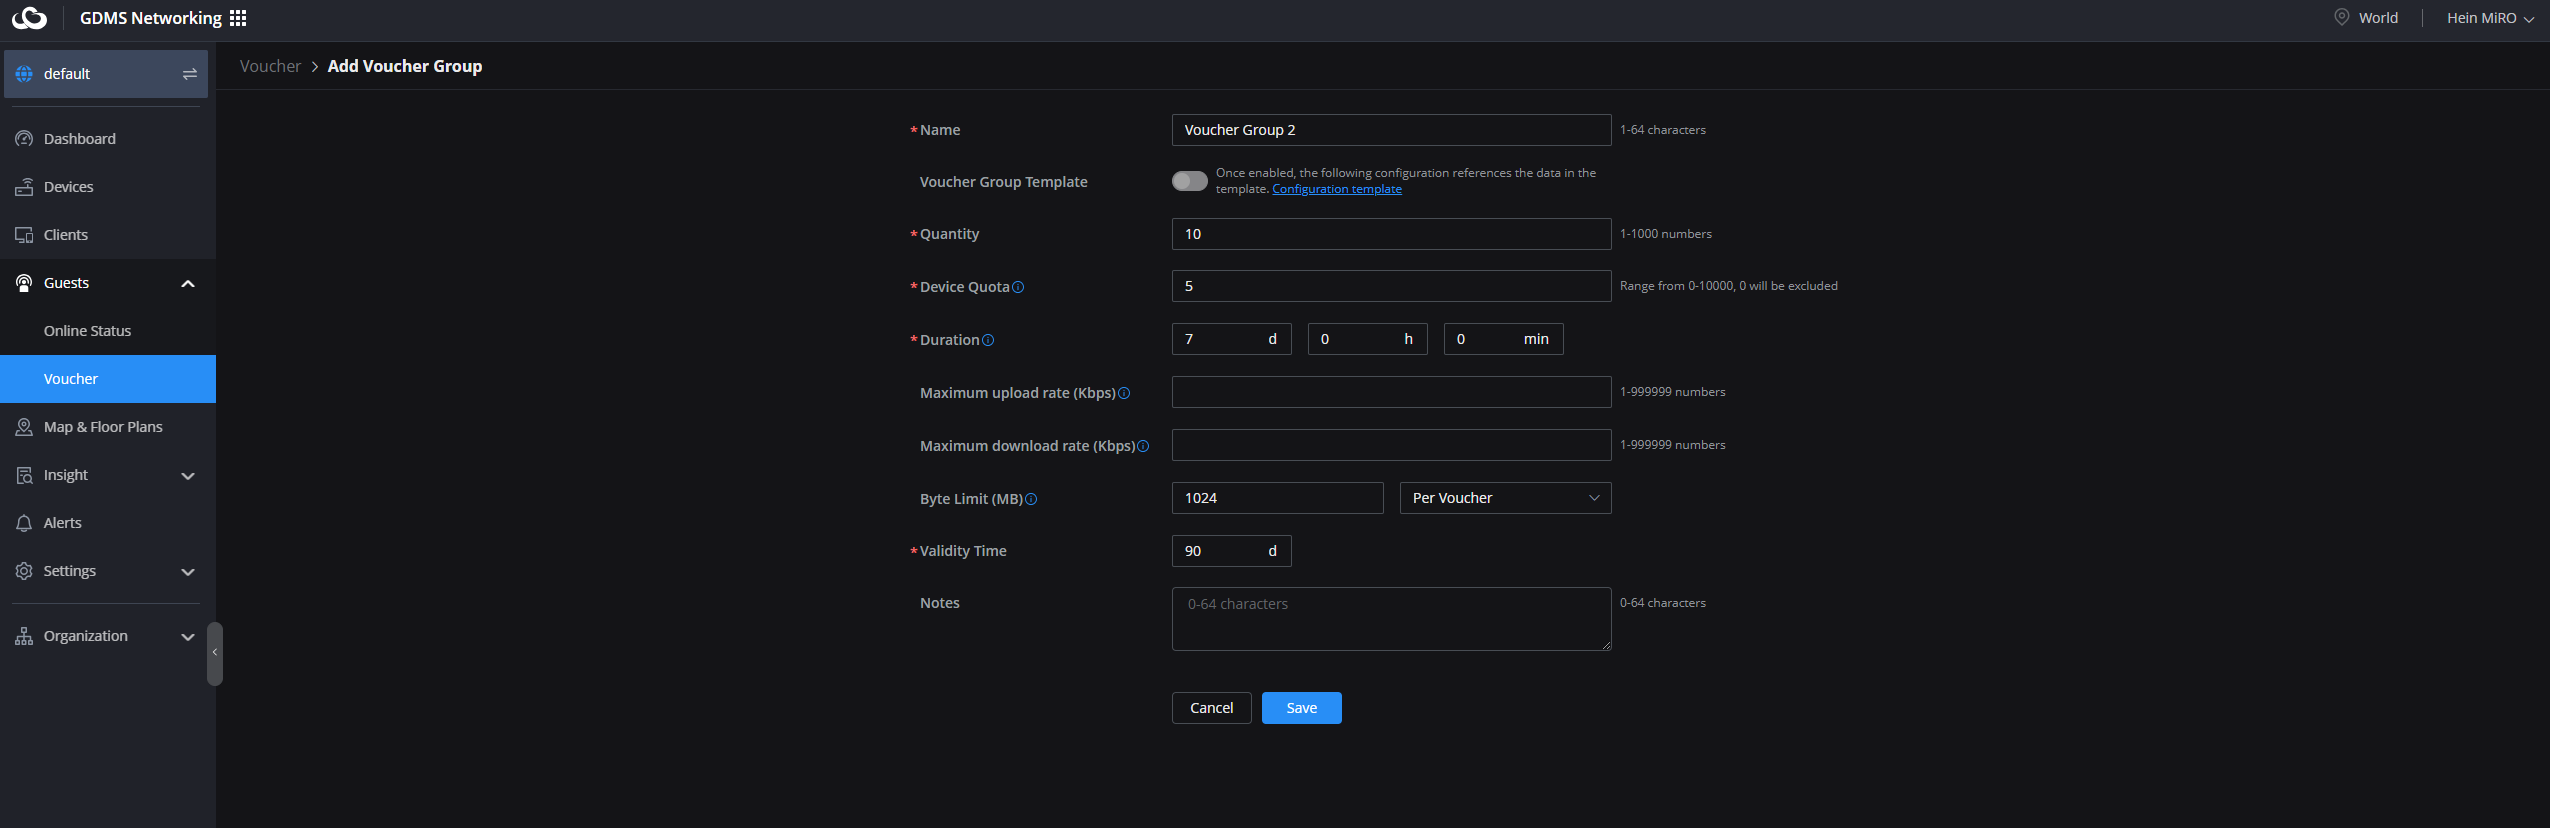Screen dimensions: 2550x828
Task: Open the Per Voucher dropdown
Action: (x=1505, y=498)
